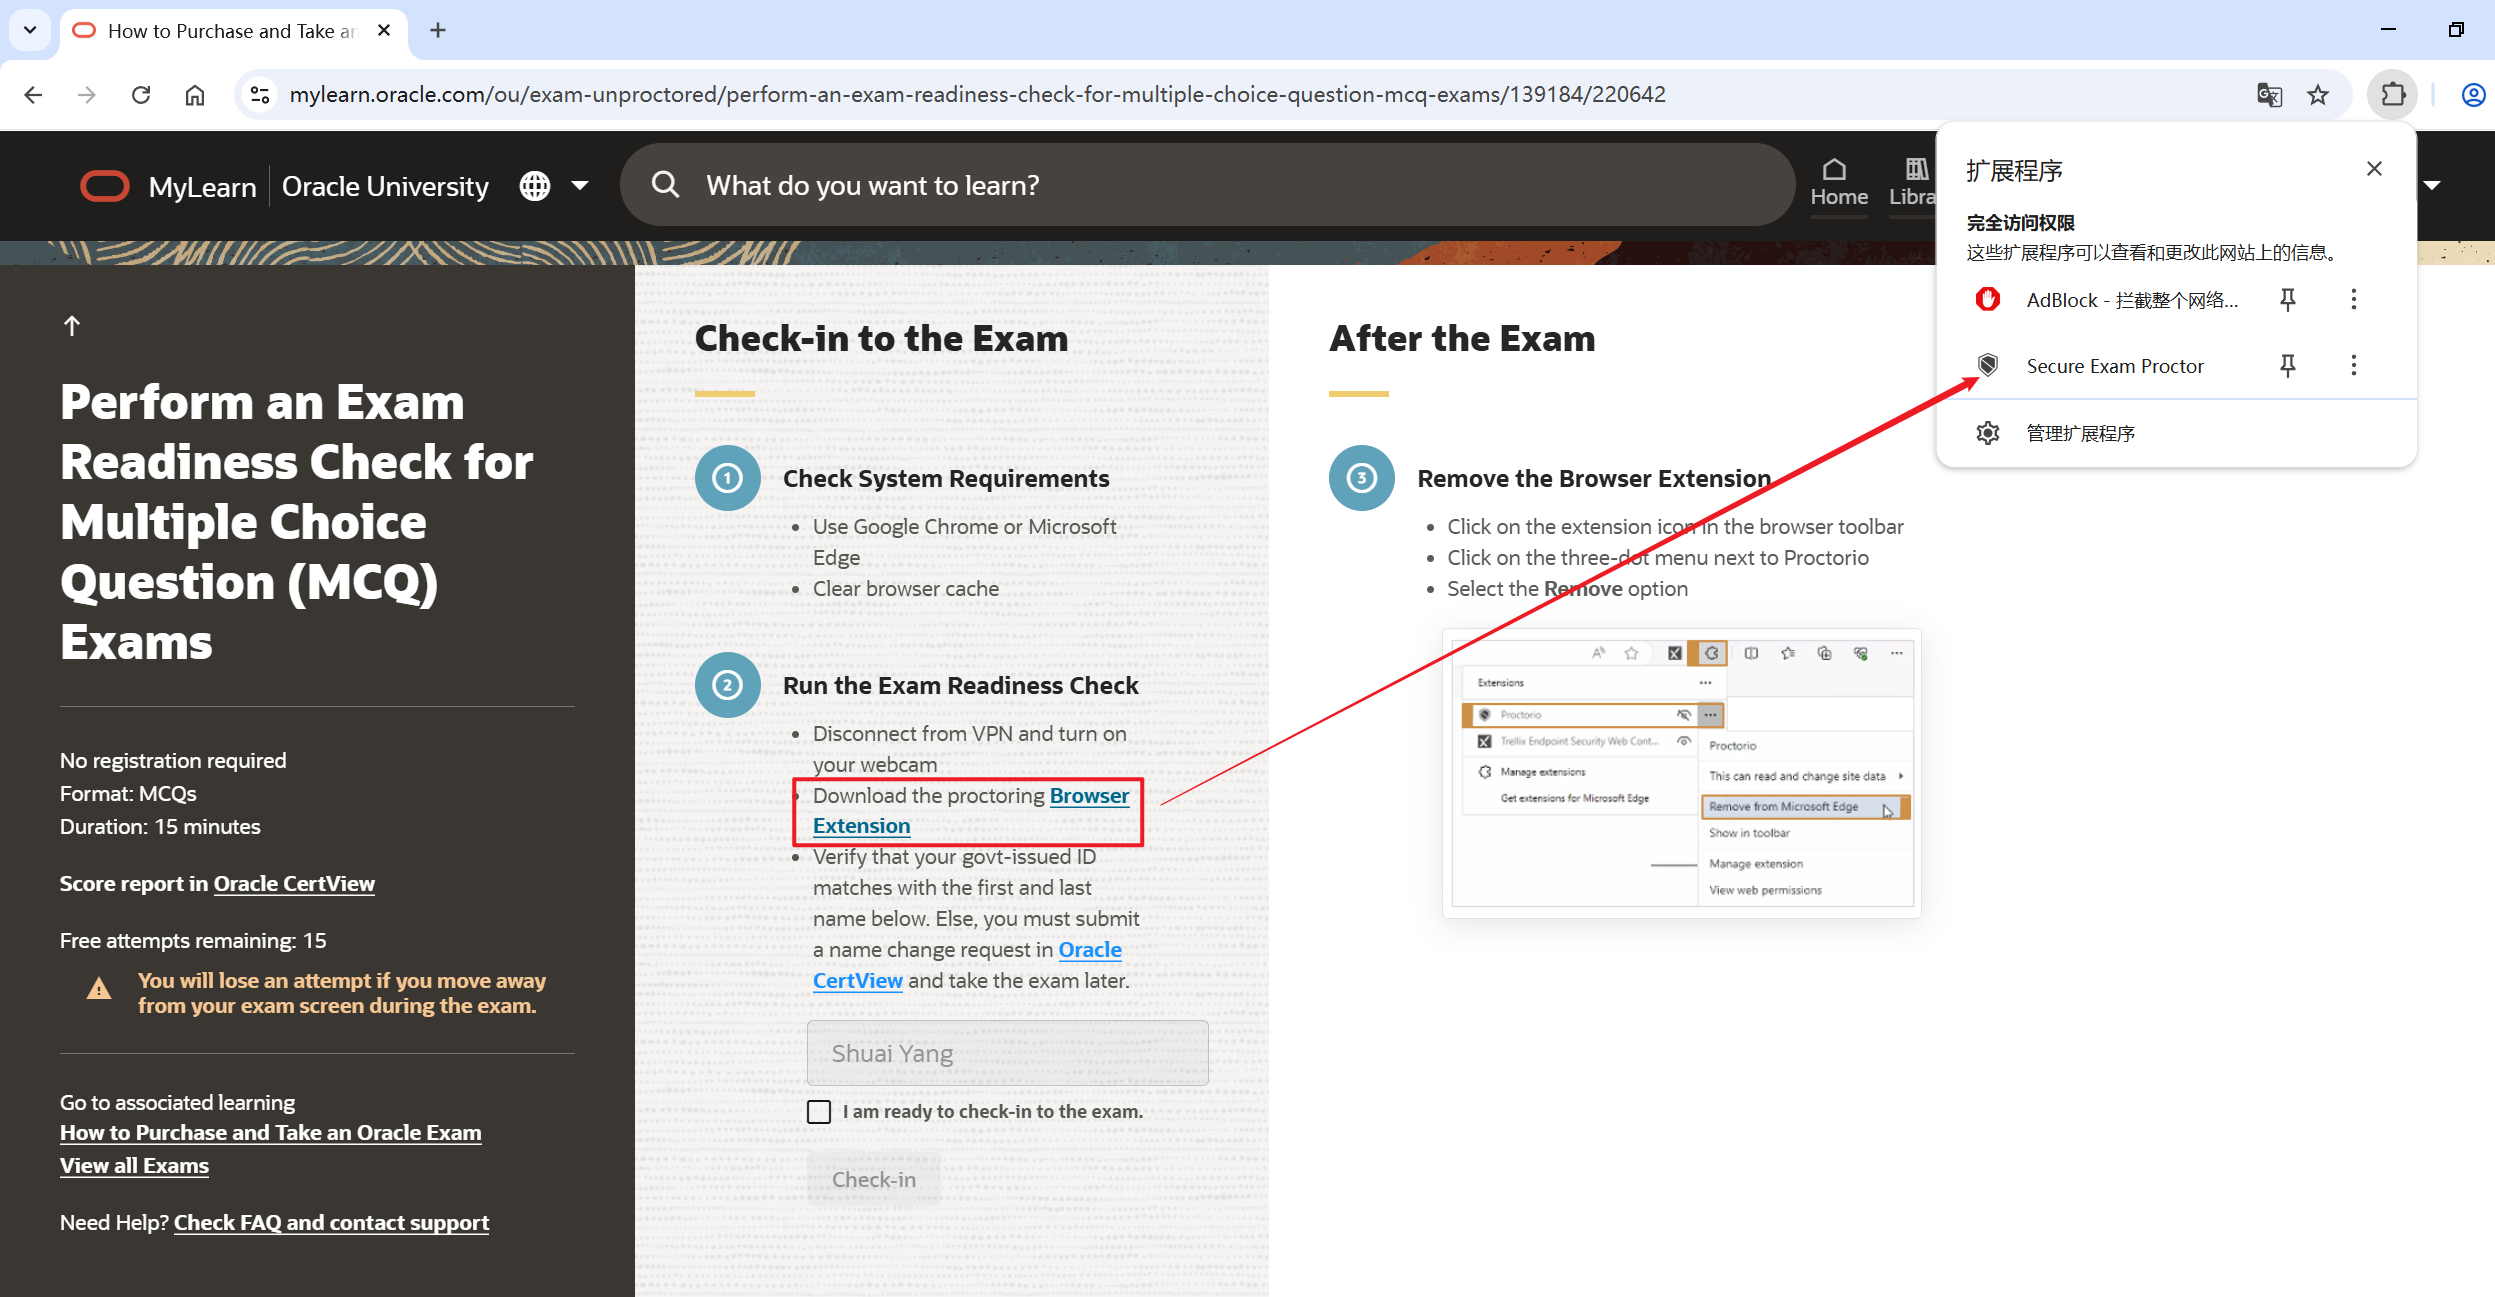Click the translate page icon

[2269, 95]
